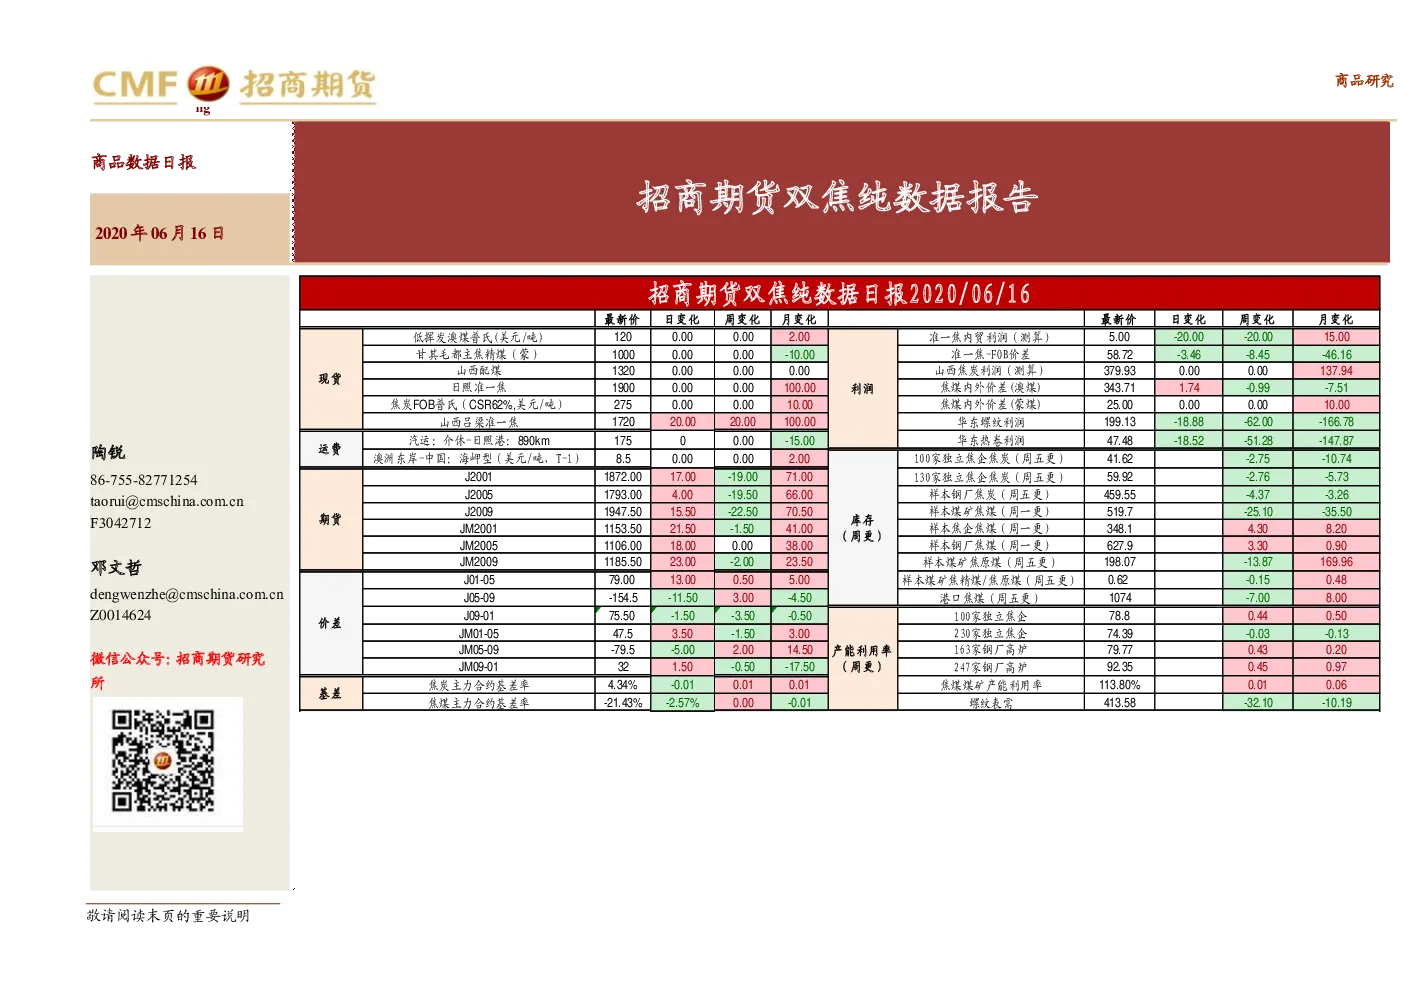Click the value 113.80%
Screen dimensions: 1403x992
point(1120,685)
